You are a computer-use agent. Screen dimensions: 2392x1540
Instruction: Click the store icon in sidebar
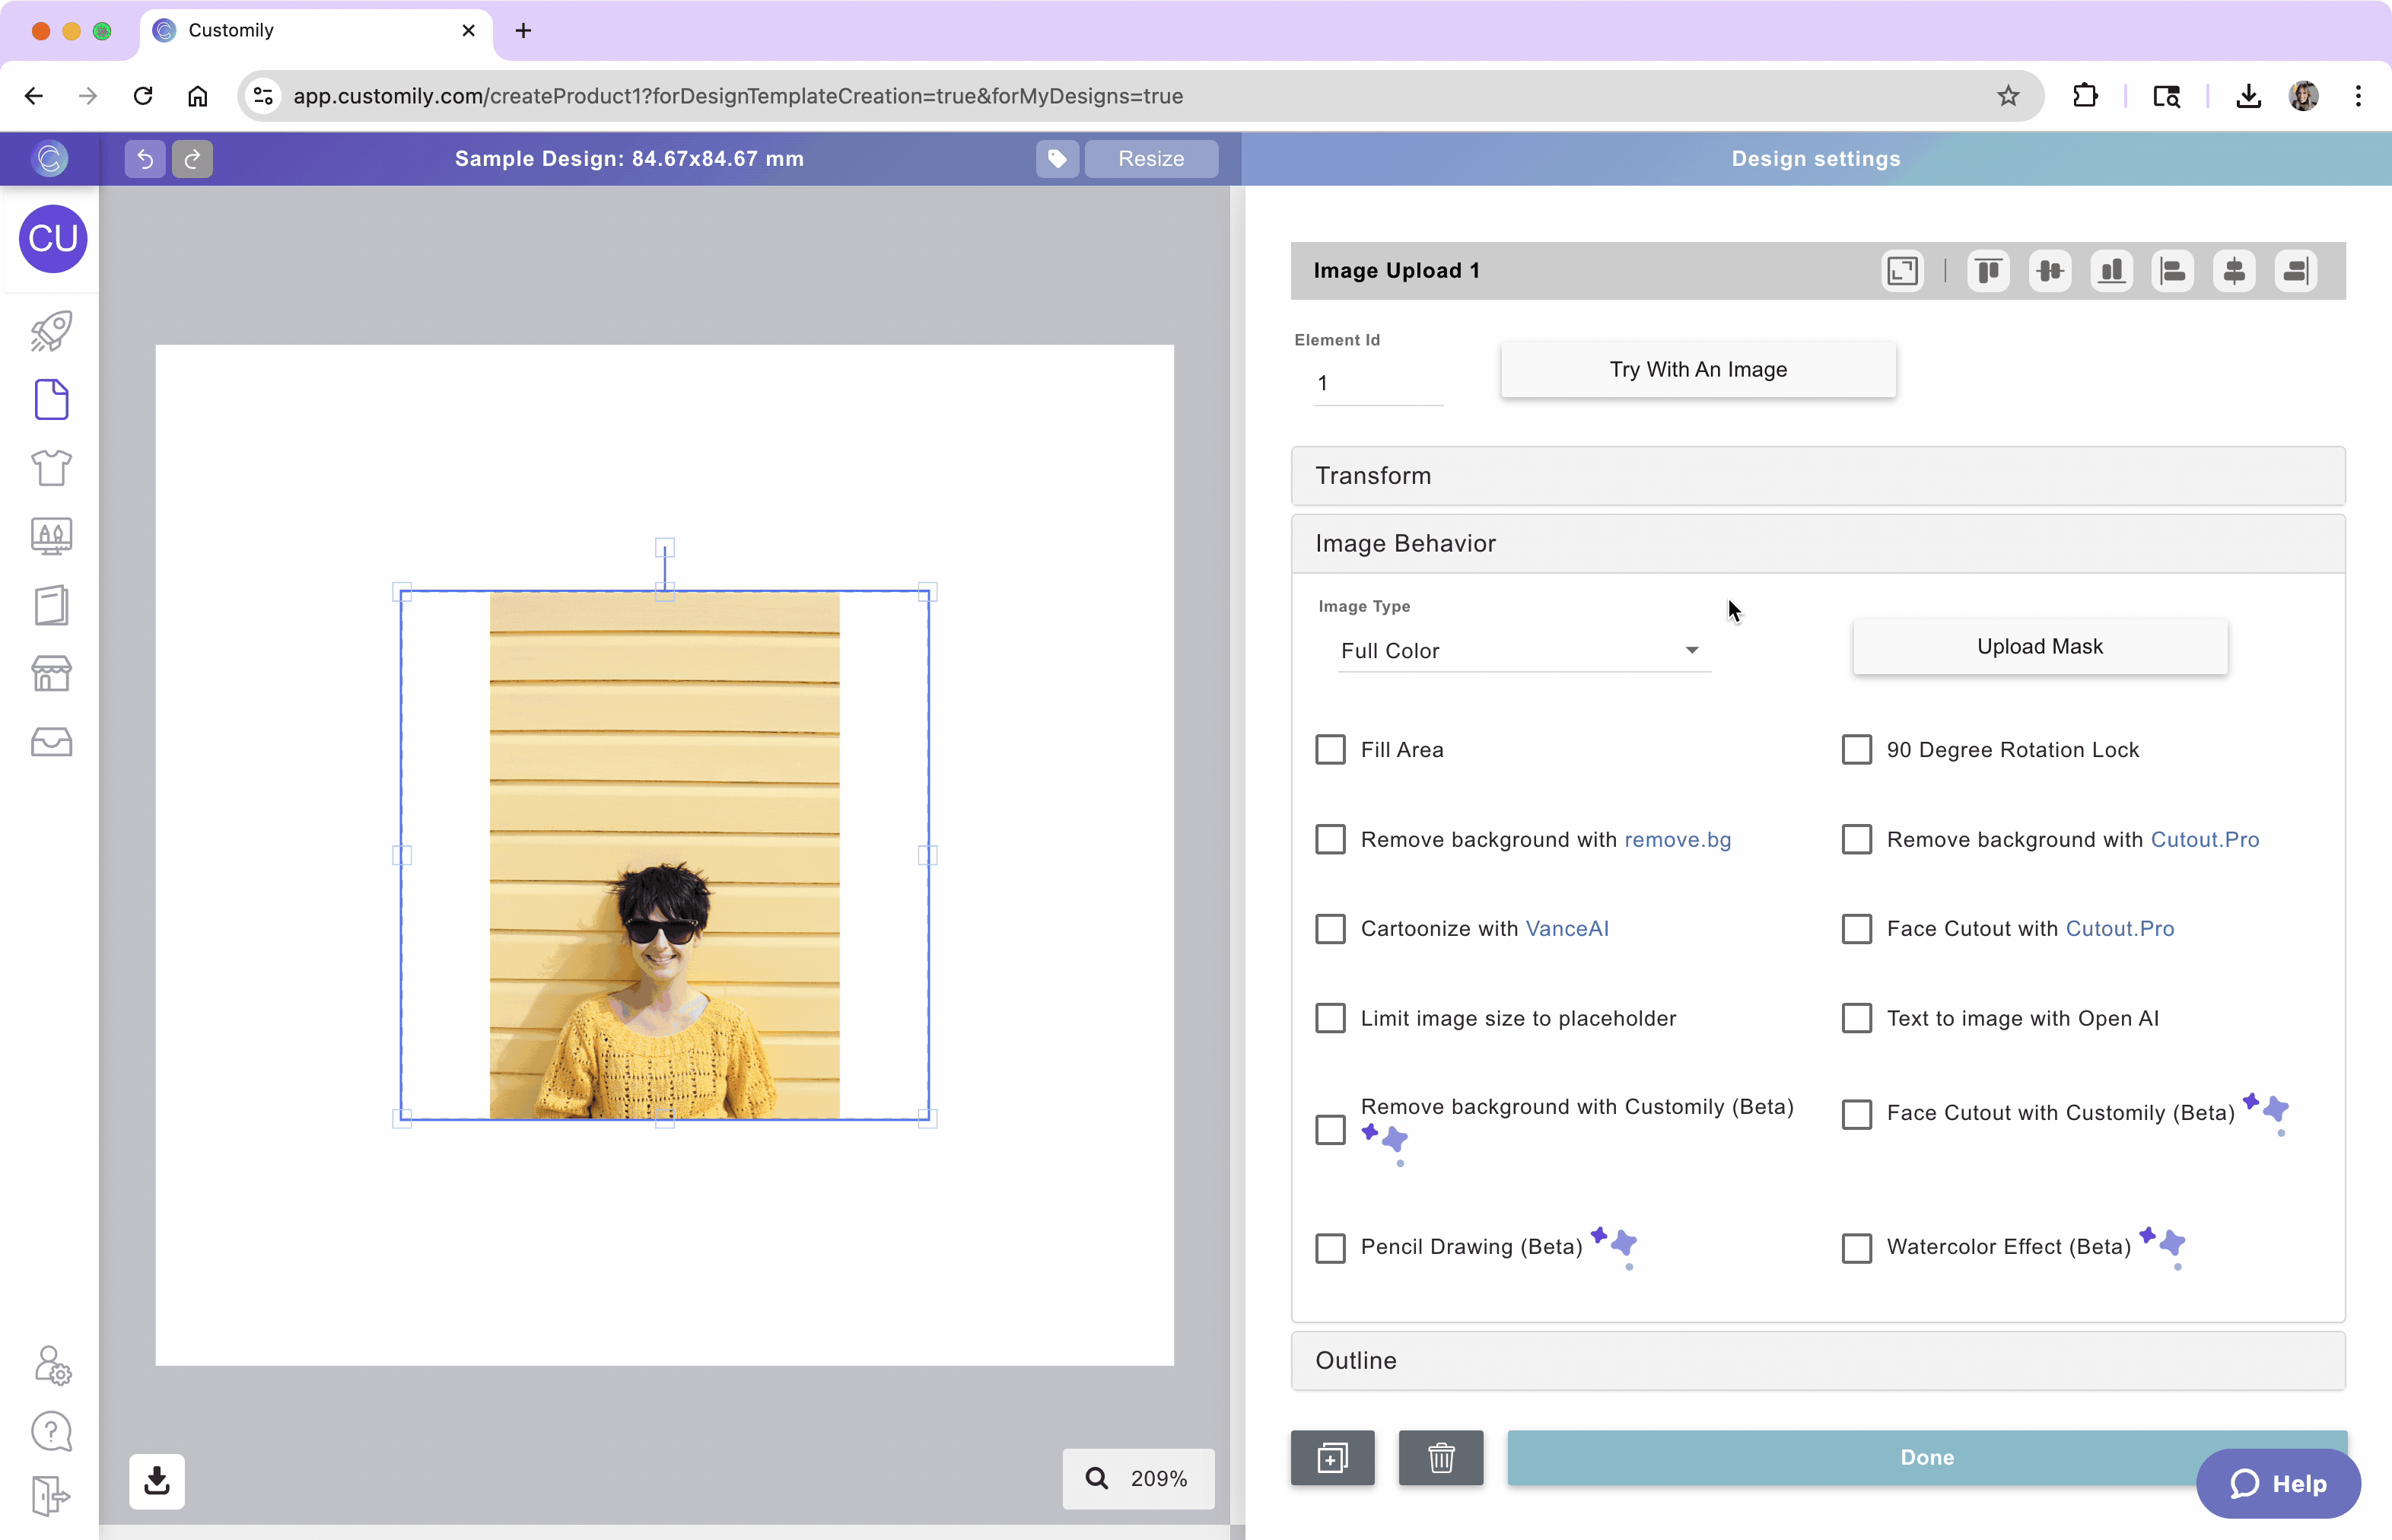tap(51, 673)
